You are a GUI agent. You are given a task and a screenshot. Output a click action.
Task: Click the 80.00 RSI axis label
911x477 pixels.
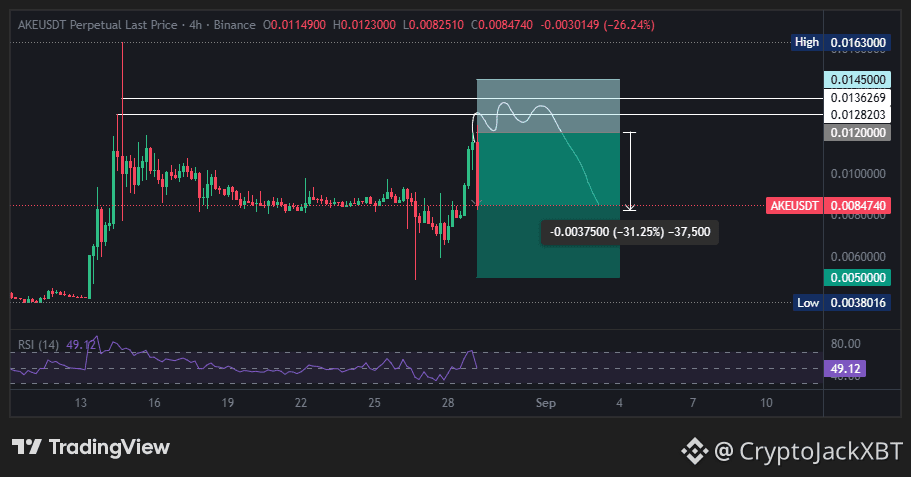coord(845,343)
